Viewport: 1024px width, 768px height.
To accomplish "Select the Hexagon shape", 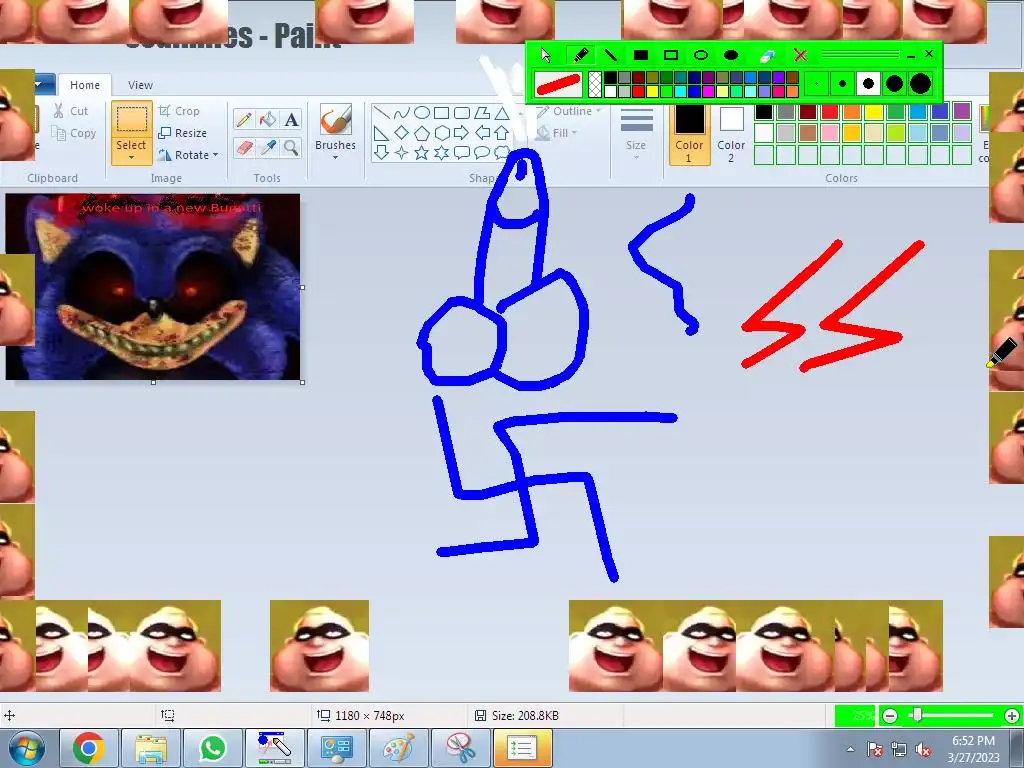I will pos(441,133).
